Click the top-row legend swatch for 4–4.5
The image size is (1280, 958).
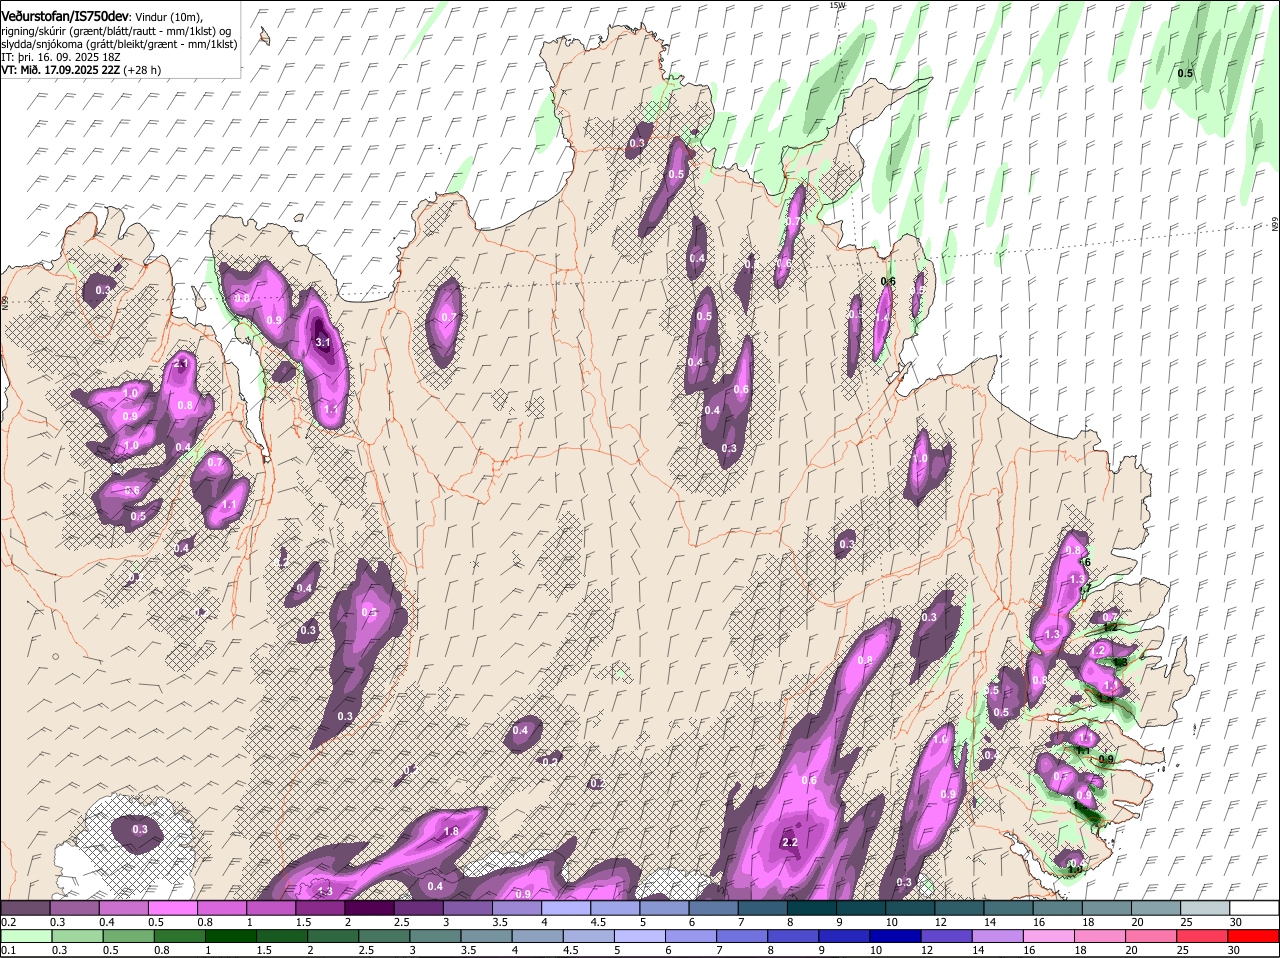pos(565,908)
